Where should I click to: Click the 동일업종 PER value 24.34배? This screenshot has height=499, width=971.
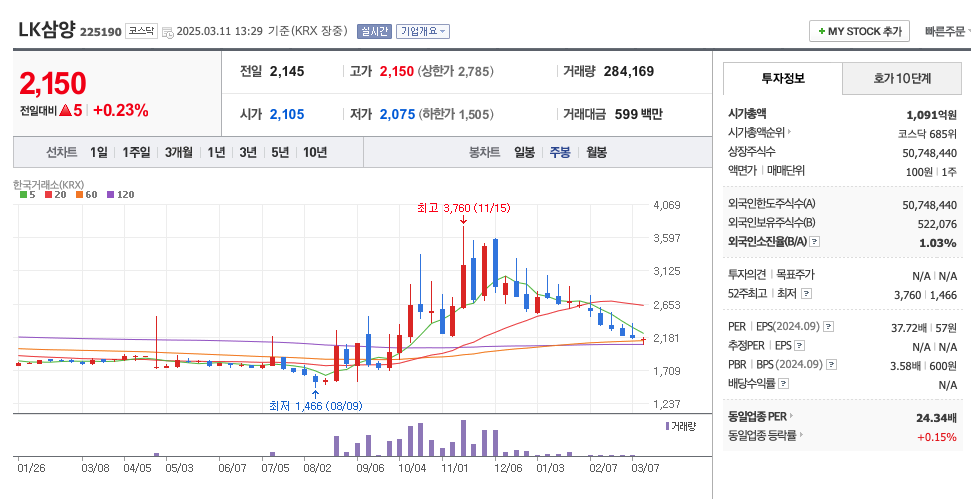click(936, 418)
